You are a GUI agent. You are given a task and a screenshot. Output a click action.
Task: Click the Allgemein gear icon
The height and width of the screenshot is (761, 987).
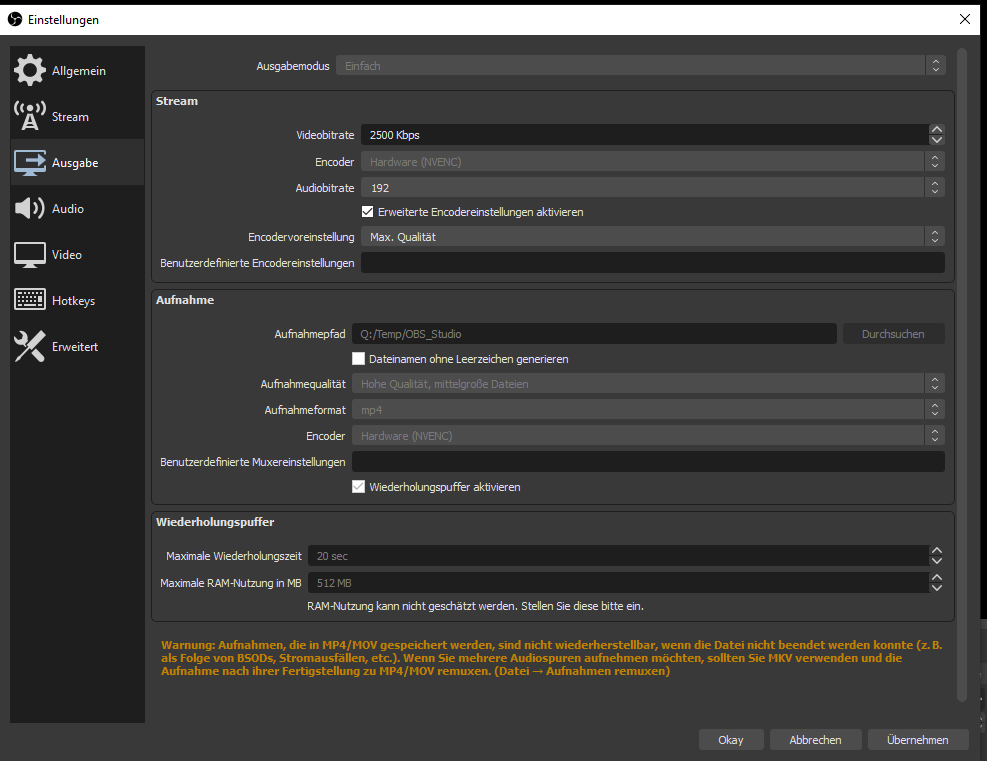30,71
